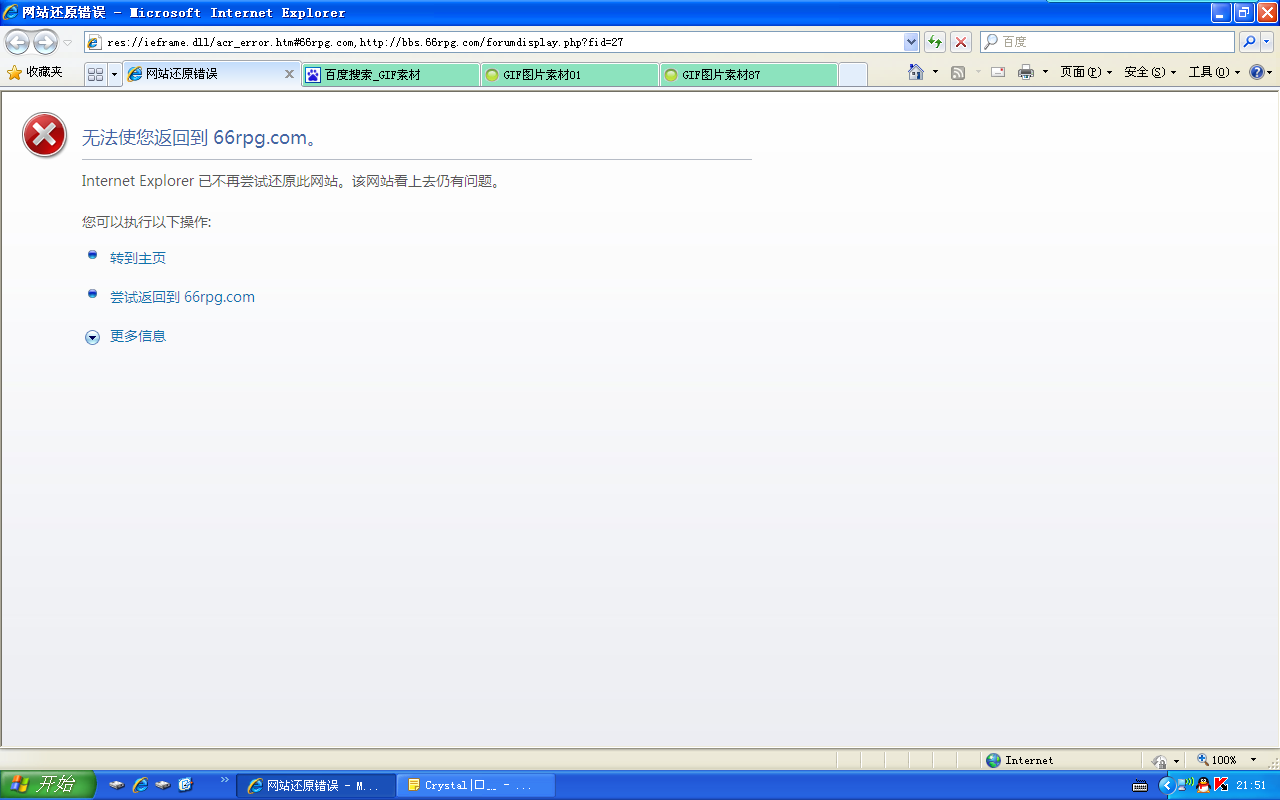The image size is (1280, 800).
Task: Click the red Stop loading button
Action: 961,42
